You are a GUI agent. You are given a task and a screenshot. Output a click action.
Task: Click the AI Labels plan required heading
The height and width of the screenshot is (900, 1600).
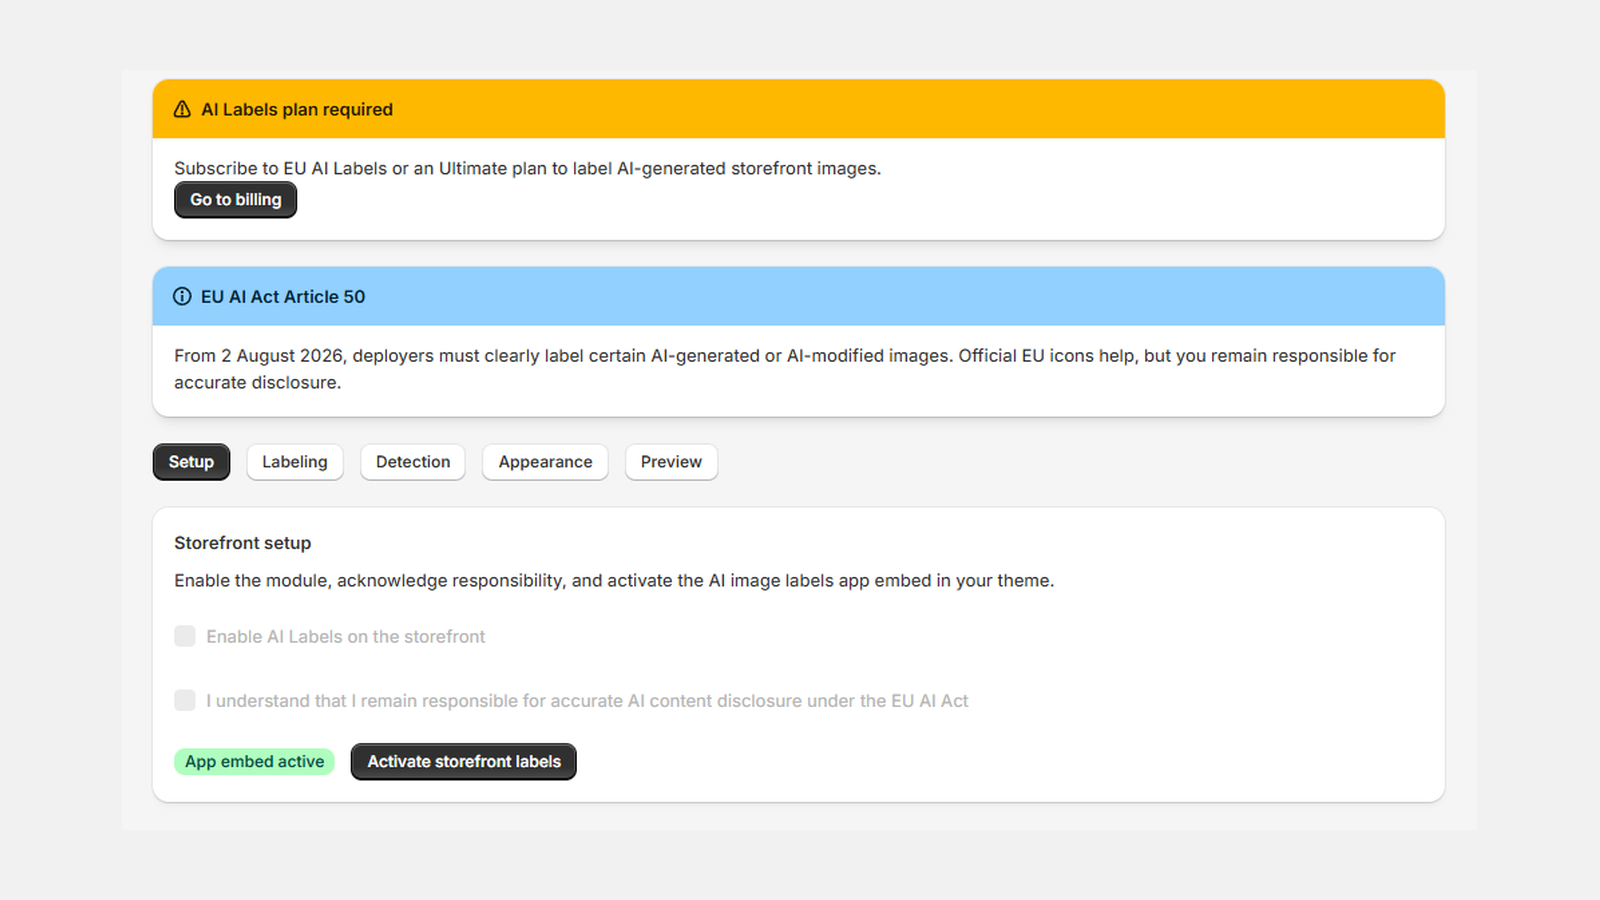[x=297, y=110]
